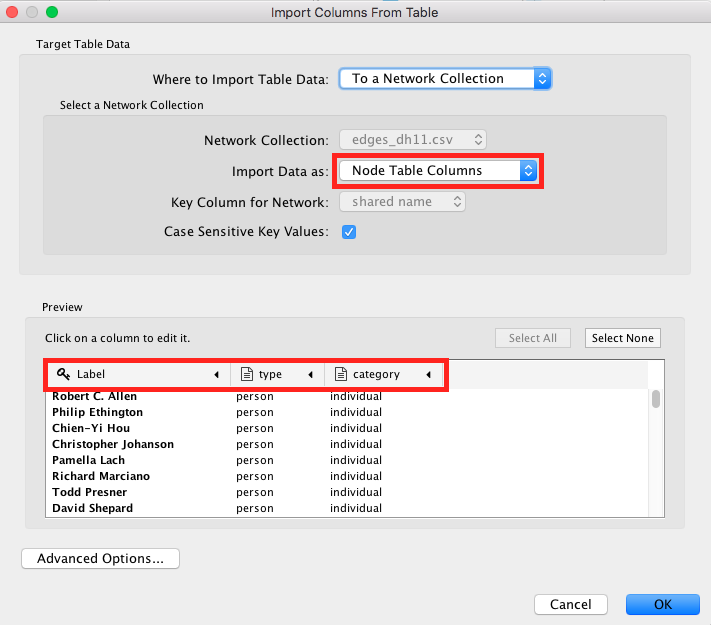Click the document icon beside category column
Viewport: 711px width, 625px height.
(x=341, y=374)
